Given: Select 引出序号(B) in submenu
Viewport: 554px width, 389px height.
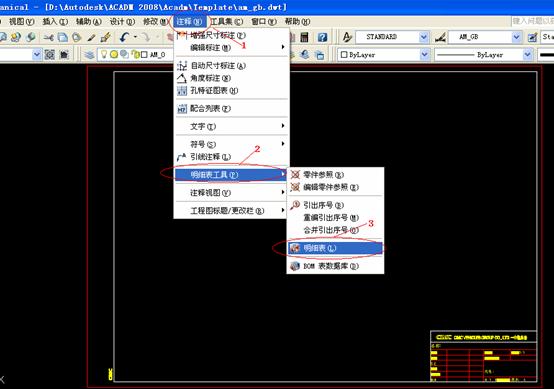Looking at the screenshot, I should tap(335, 205).
